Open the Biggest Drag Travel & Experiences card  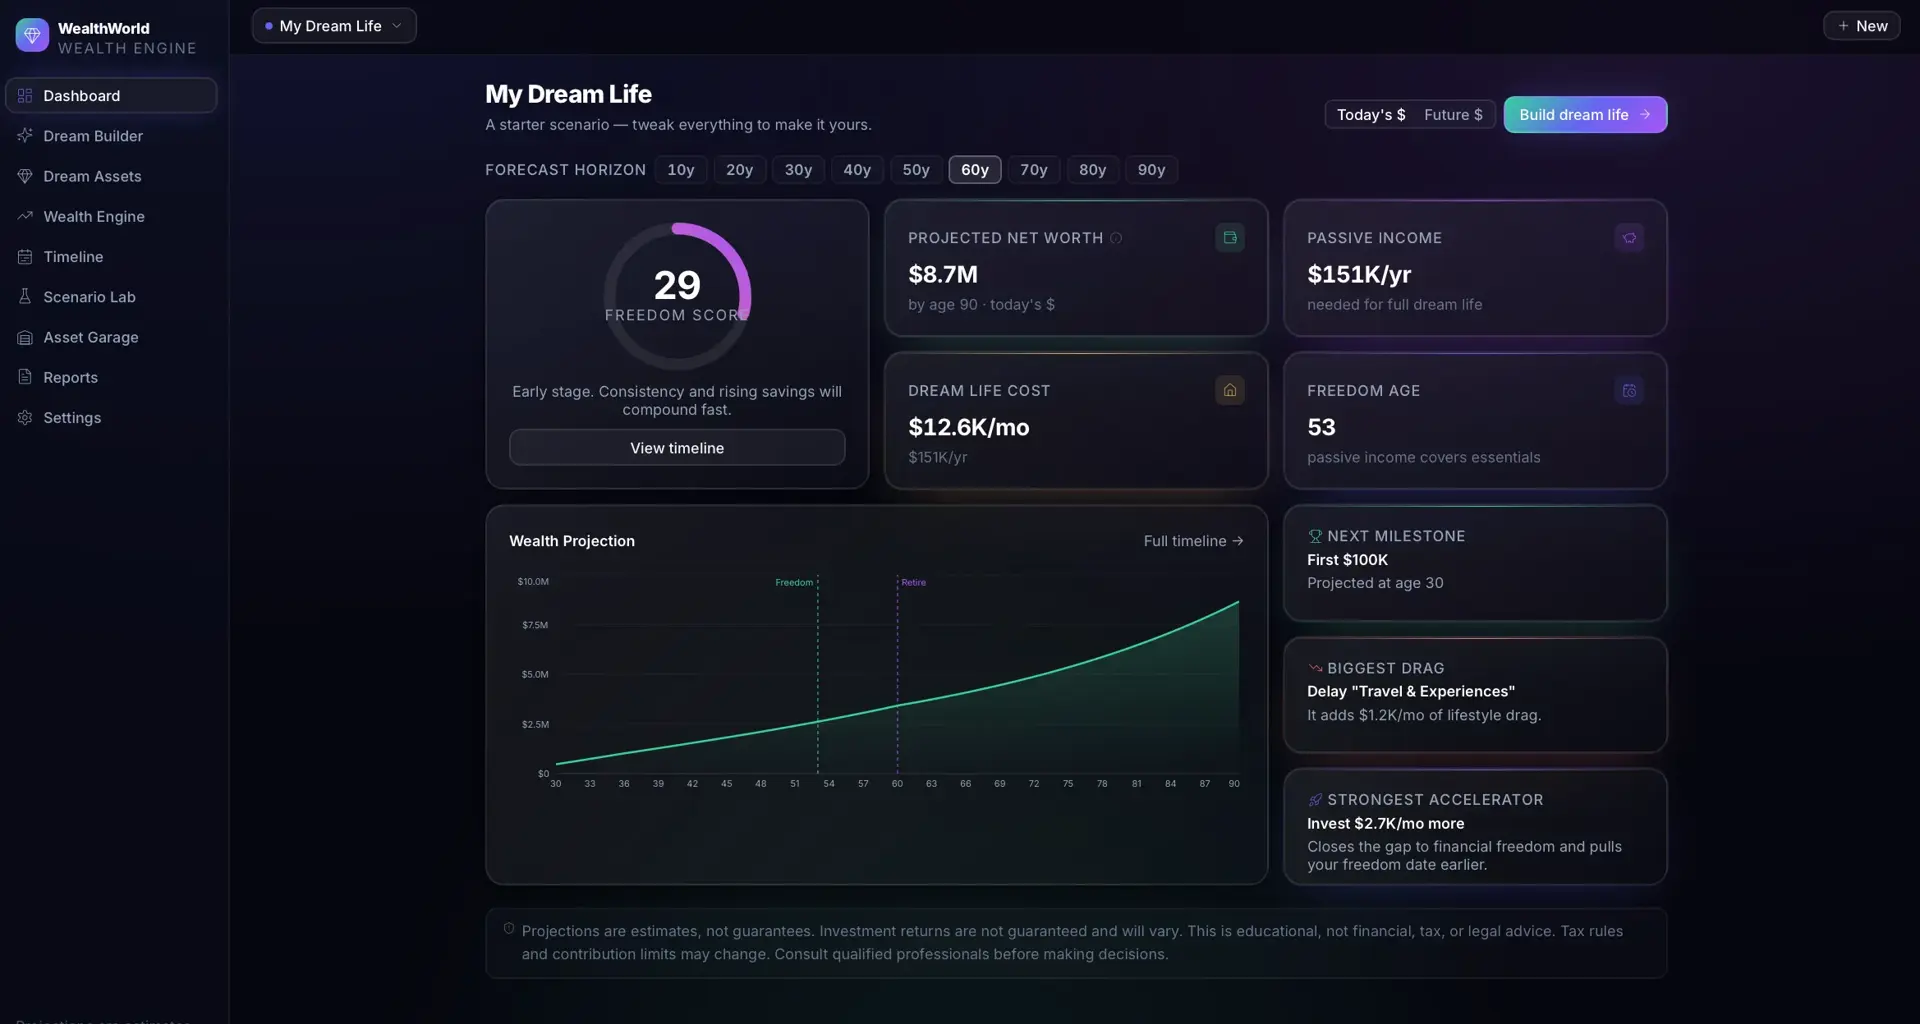point(1475,695)
